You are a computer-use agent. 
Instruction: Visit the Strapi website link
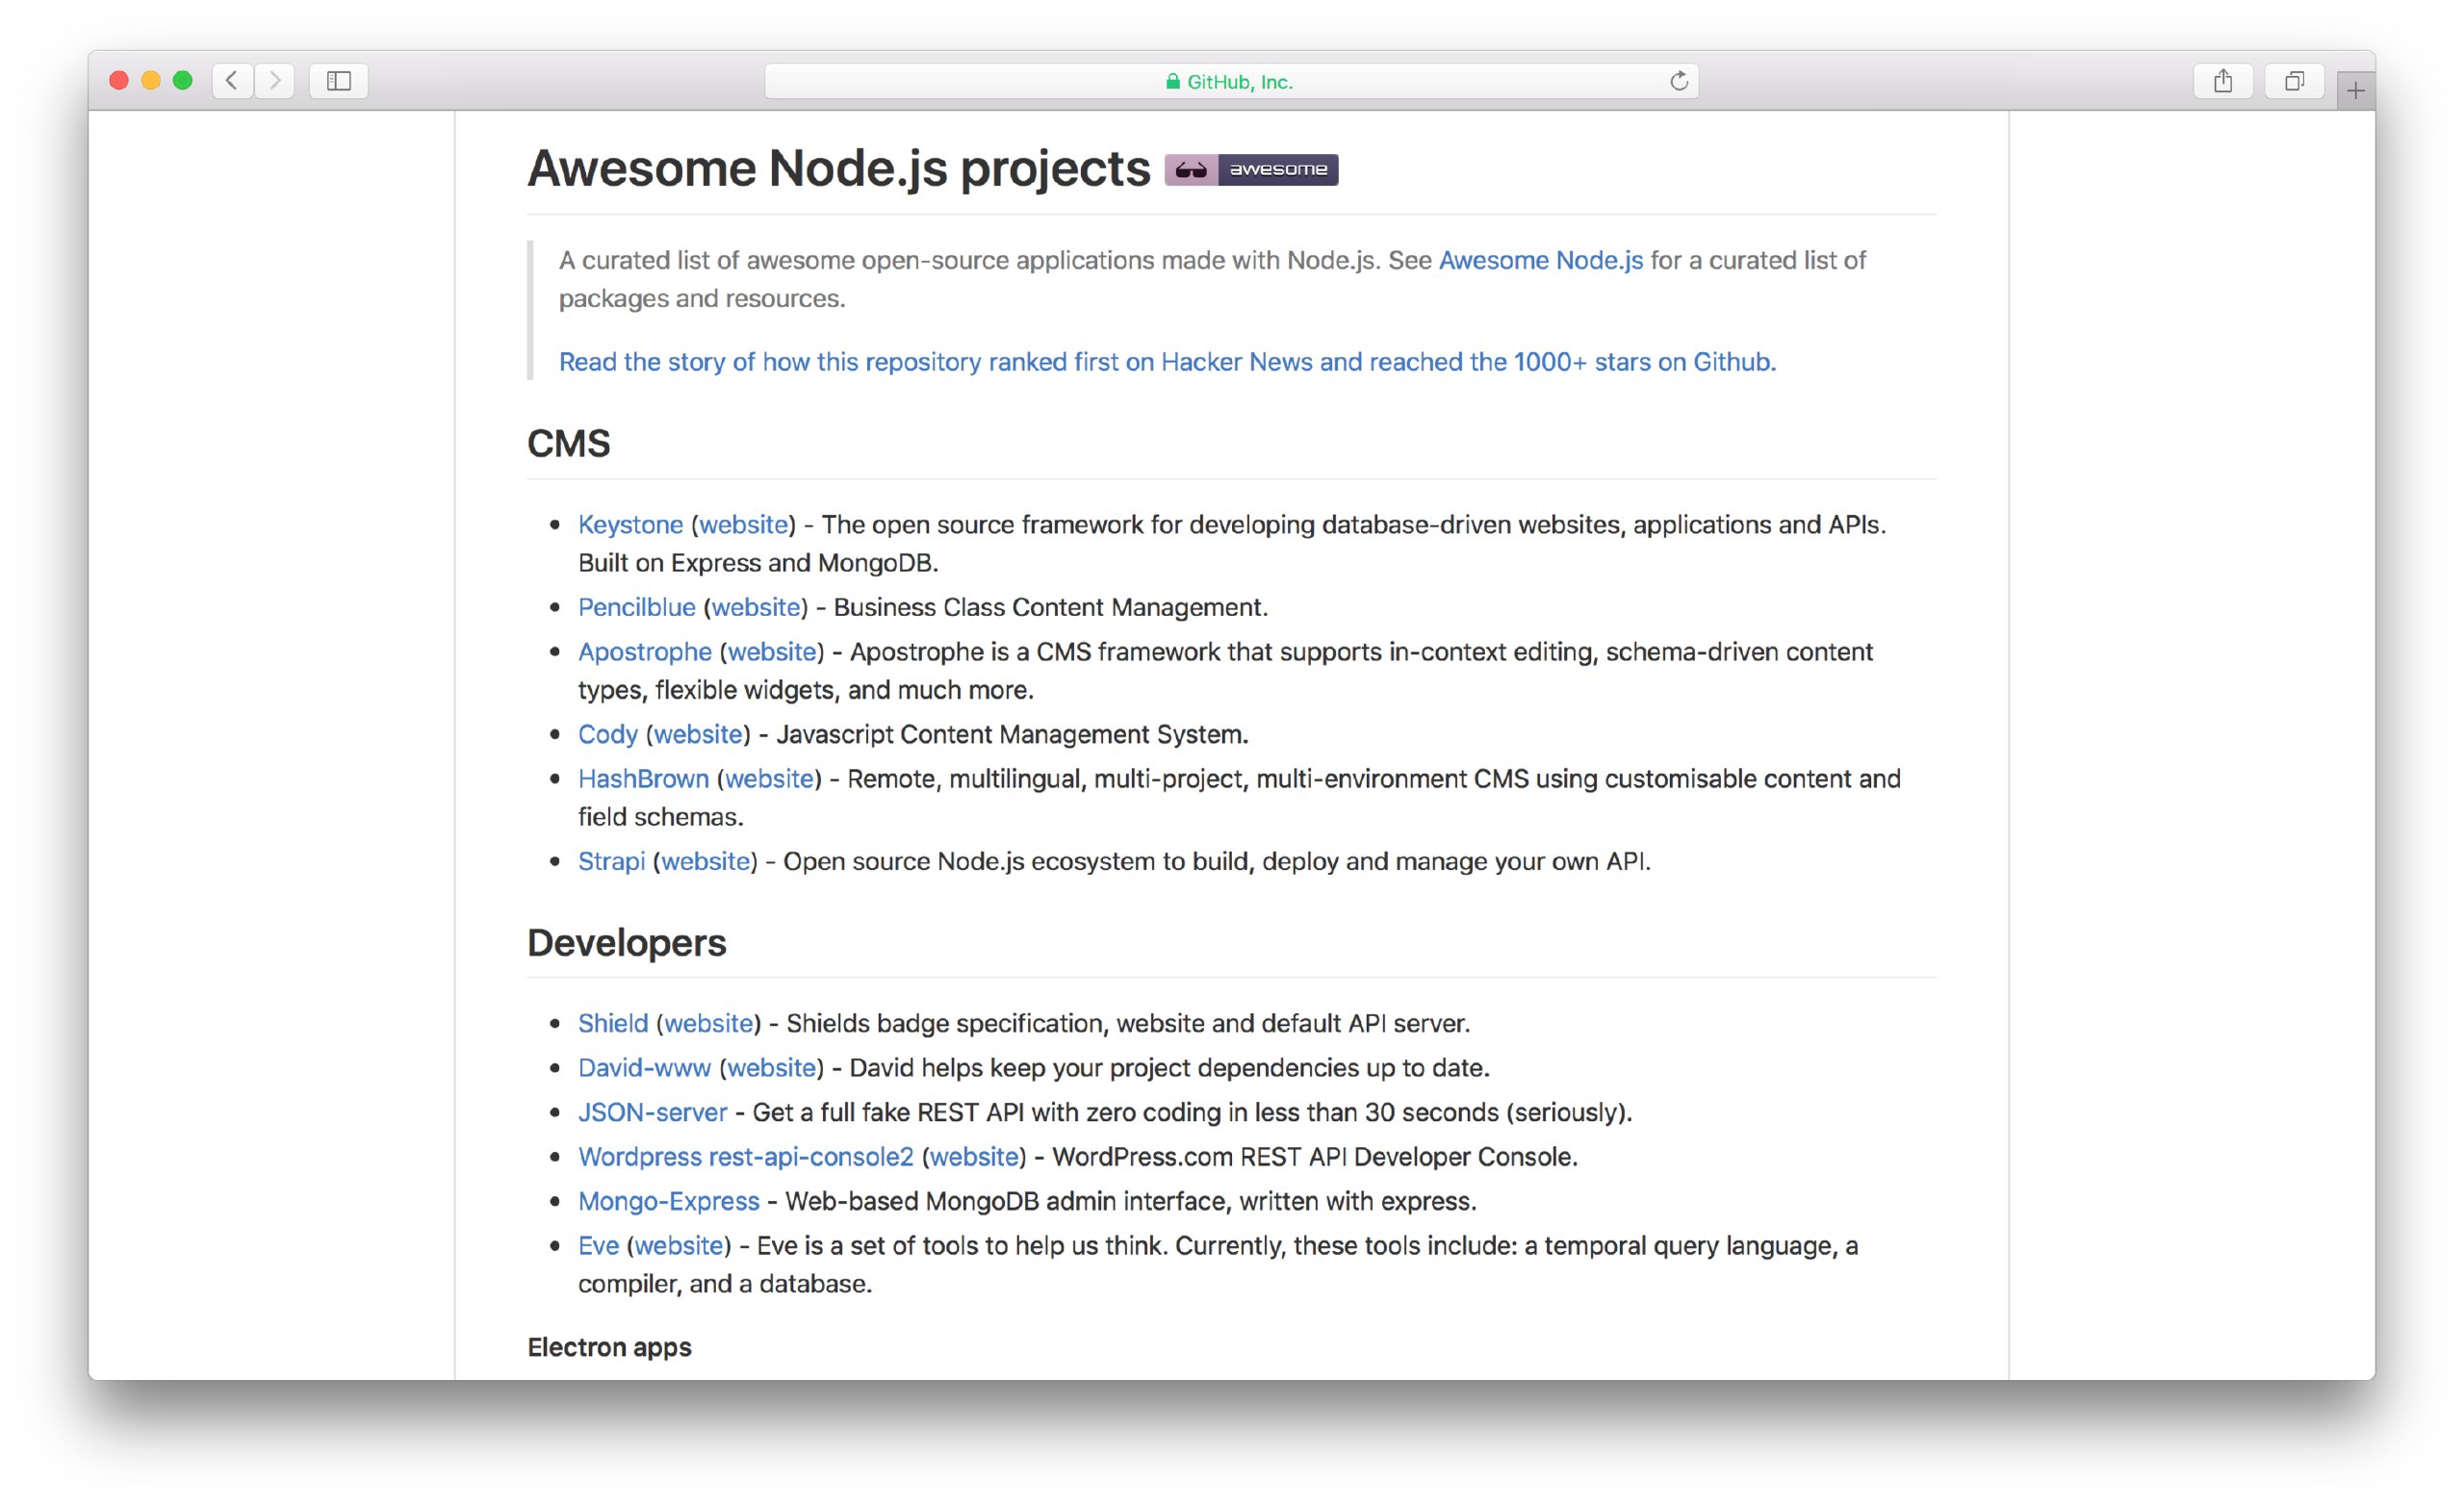click(x=705, y=862)
